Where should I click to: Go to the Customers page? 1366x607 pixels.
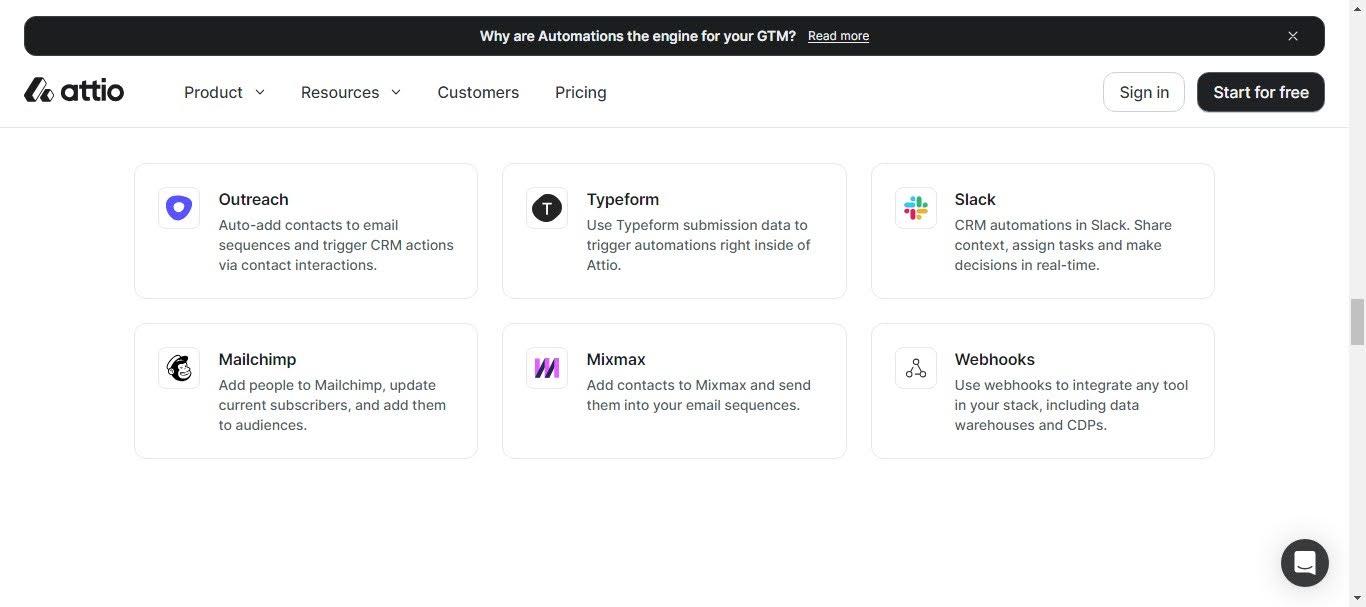click(x=478, y=92)
